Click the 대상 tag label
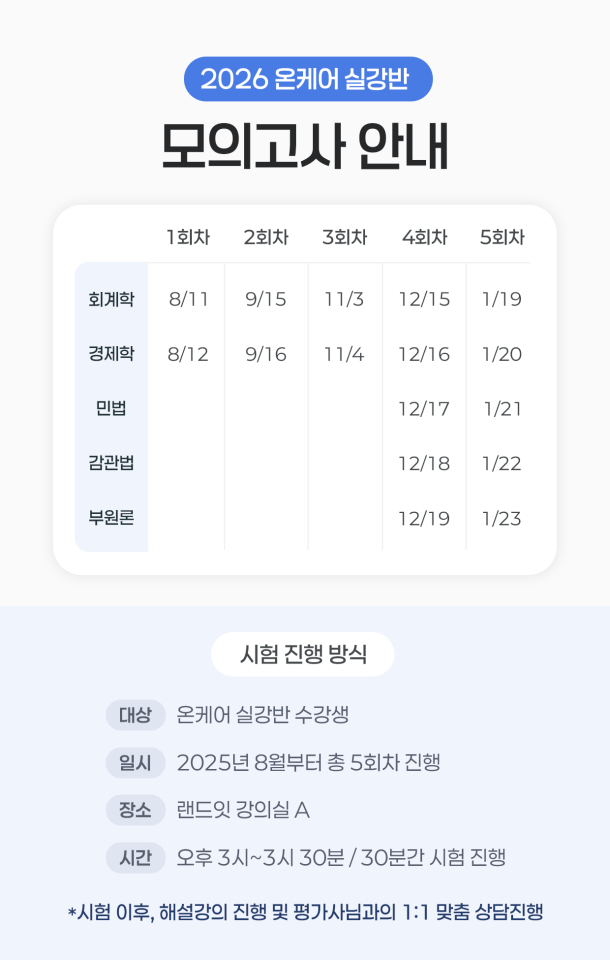This screenshot has height=960, width=610. pyautogui.click(x=135, y=715)
